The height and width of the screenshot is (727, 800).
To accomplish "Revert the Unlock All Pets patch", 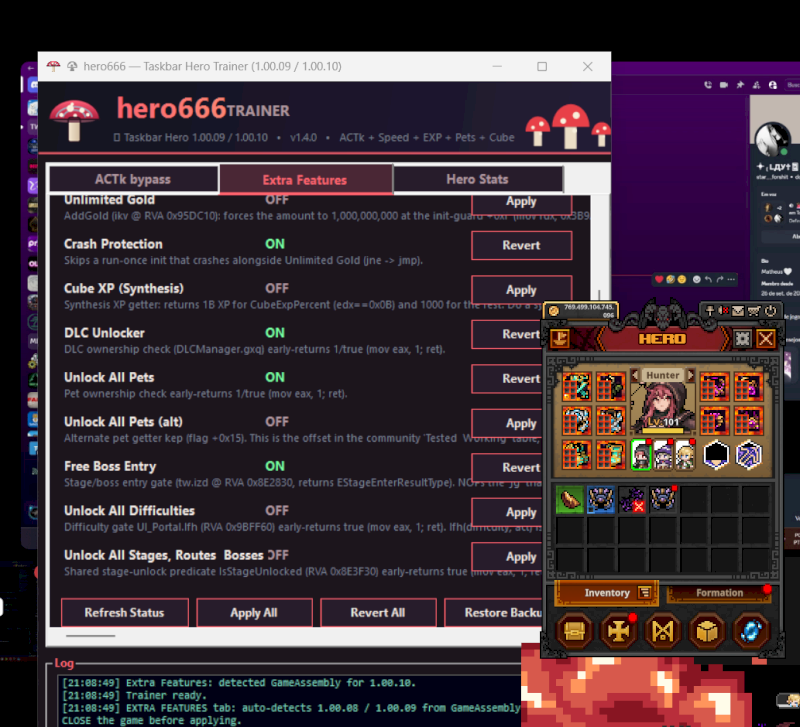I will tap(508, 379).
